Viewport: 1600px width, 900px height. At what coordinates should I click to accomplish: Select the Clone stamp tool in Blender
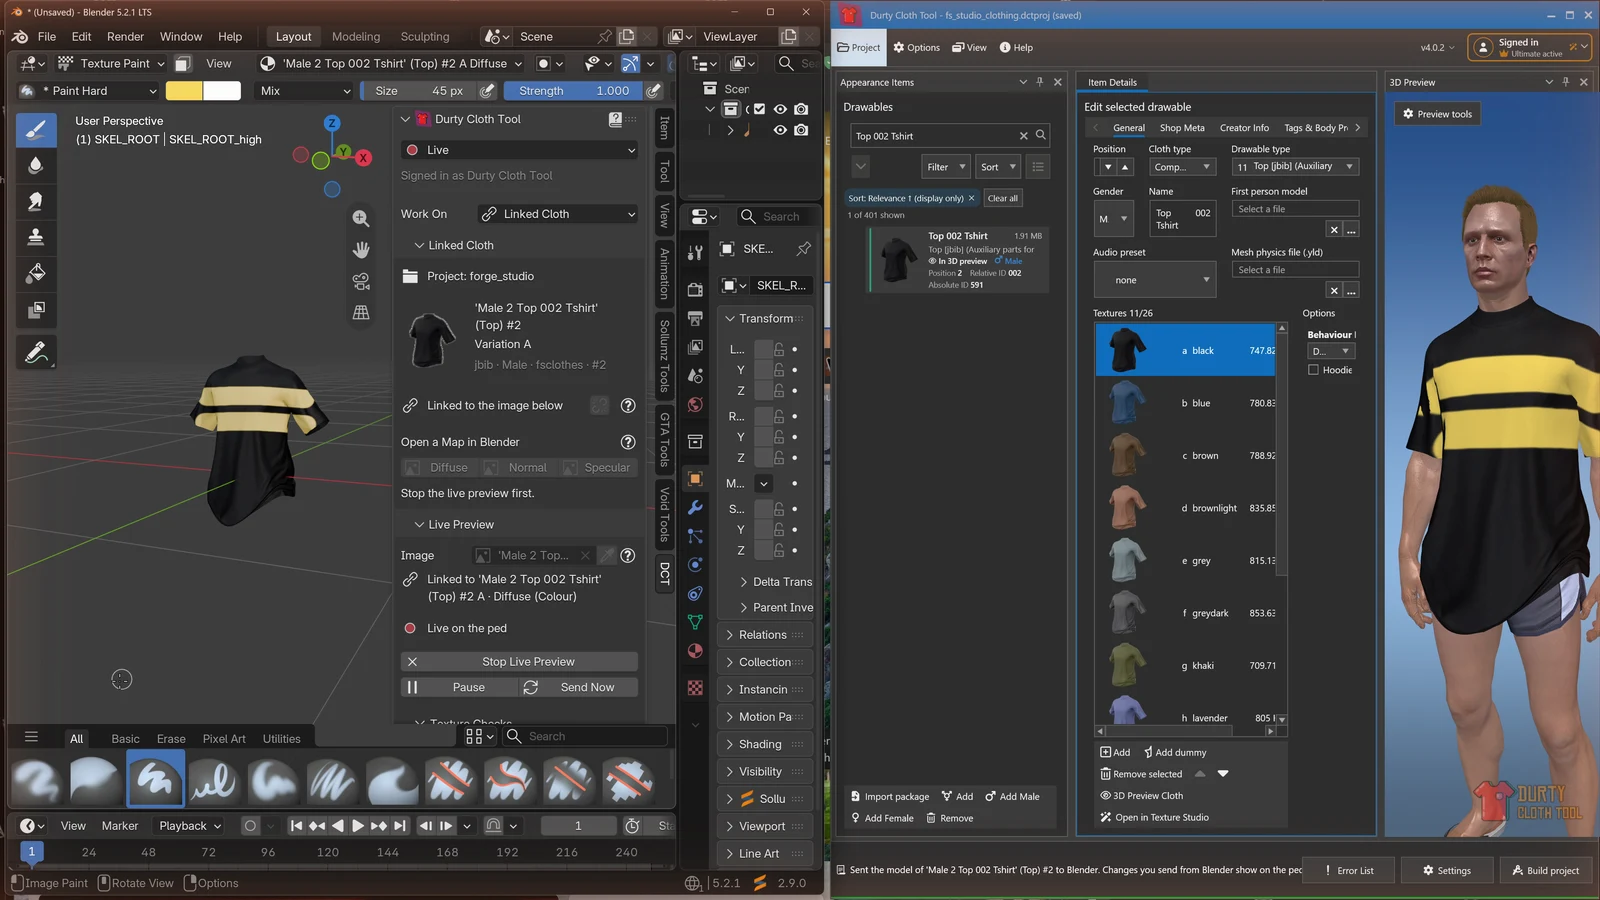pos(36,237)
